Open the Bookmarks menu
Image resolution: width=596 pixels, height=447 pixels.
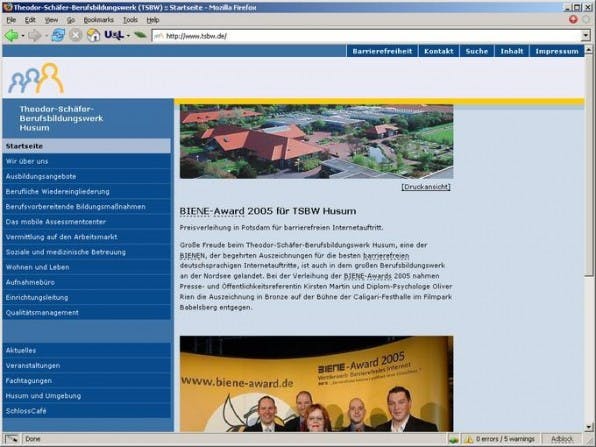[x=98, y=20]
